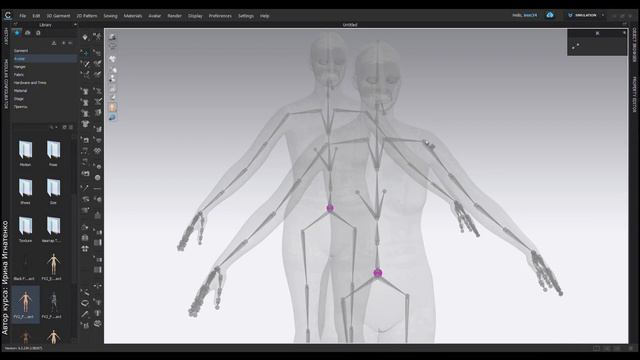Open the Settings menu
The image size is (640, 360).
246,16
